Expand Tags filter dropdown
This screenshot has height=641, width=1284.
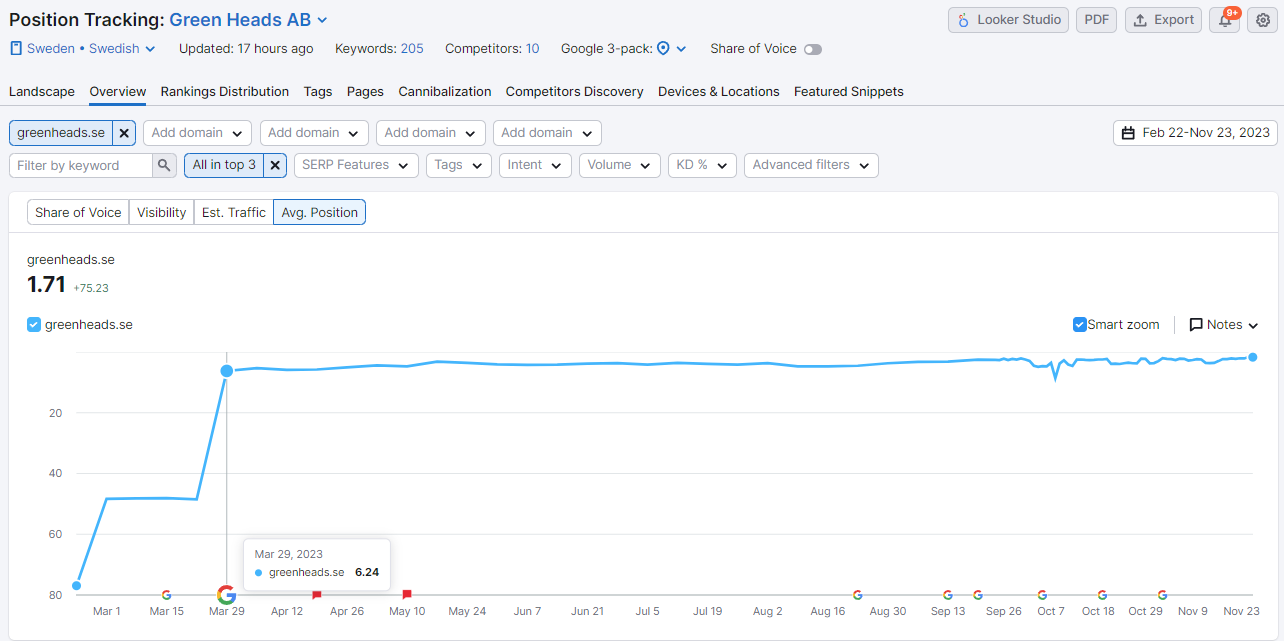pyautogui.click(x=458, y=165)
